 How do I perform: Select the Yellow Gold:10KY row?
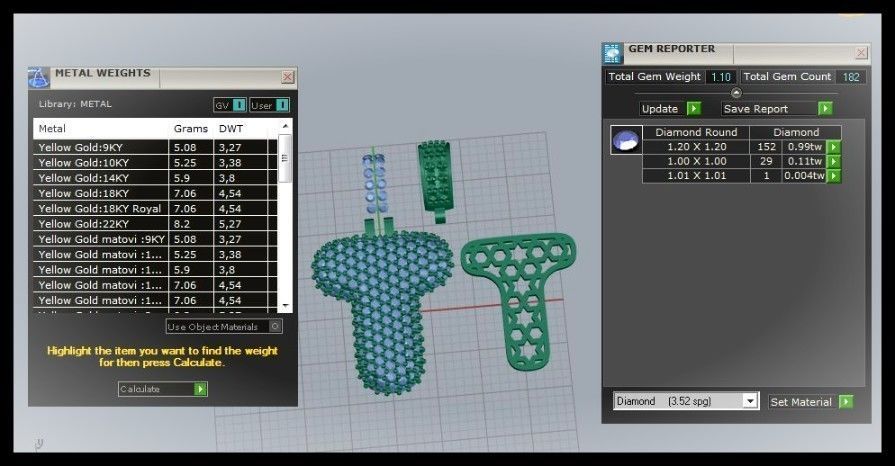pos(155,163)
